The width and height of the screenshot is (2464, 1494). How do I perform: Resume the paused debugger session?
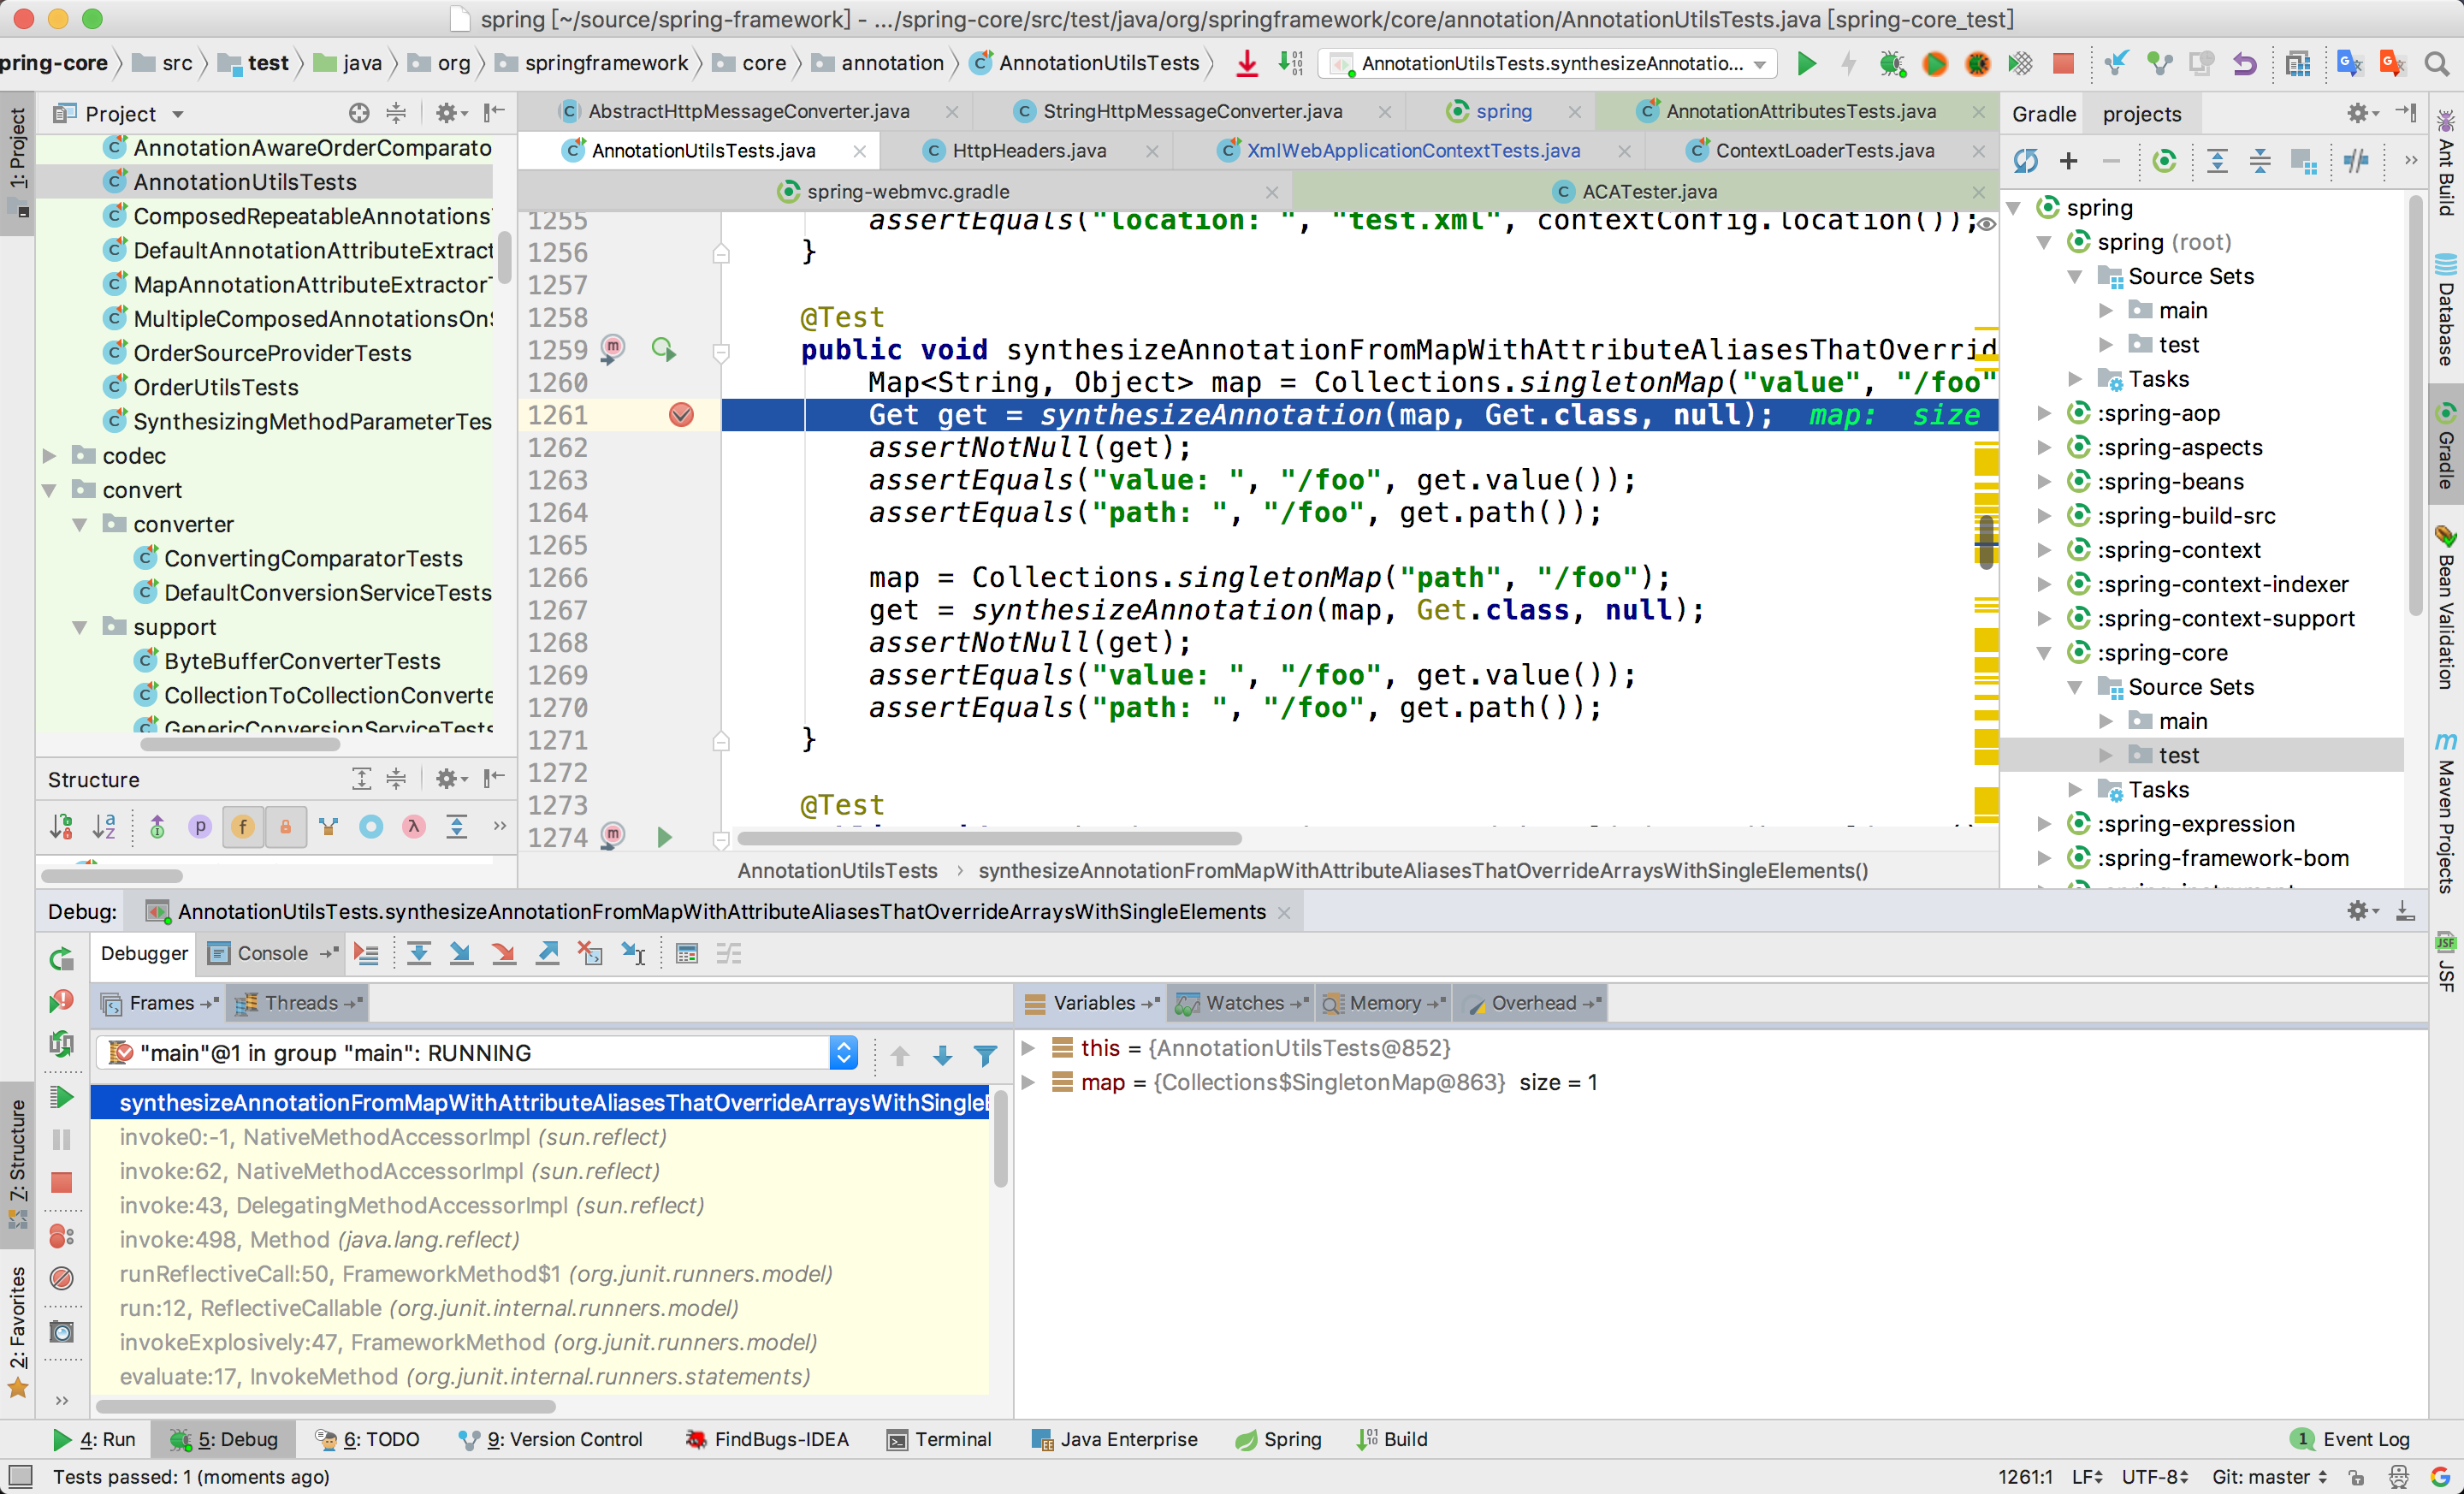62,1096
